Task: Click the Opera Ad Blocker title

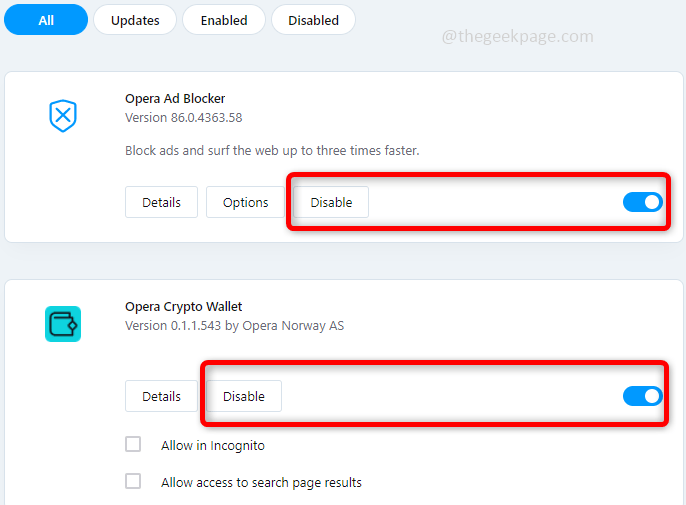Action: click(175, 98)
